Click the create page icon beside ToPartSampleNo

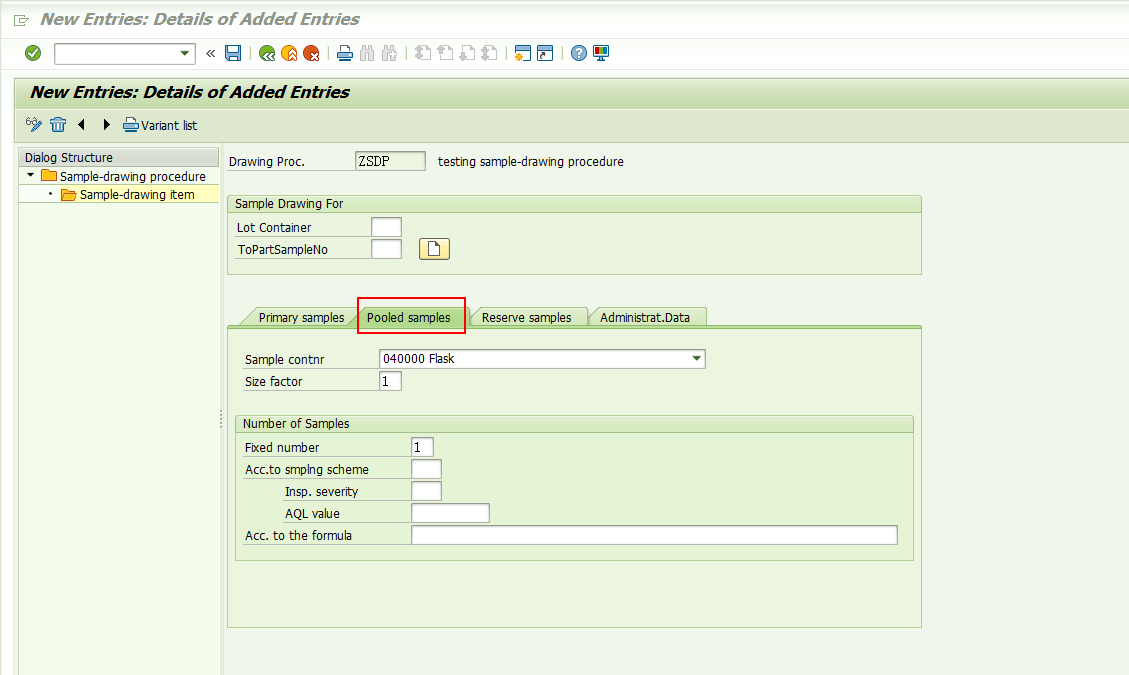[434, 249]
